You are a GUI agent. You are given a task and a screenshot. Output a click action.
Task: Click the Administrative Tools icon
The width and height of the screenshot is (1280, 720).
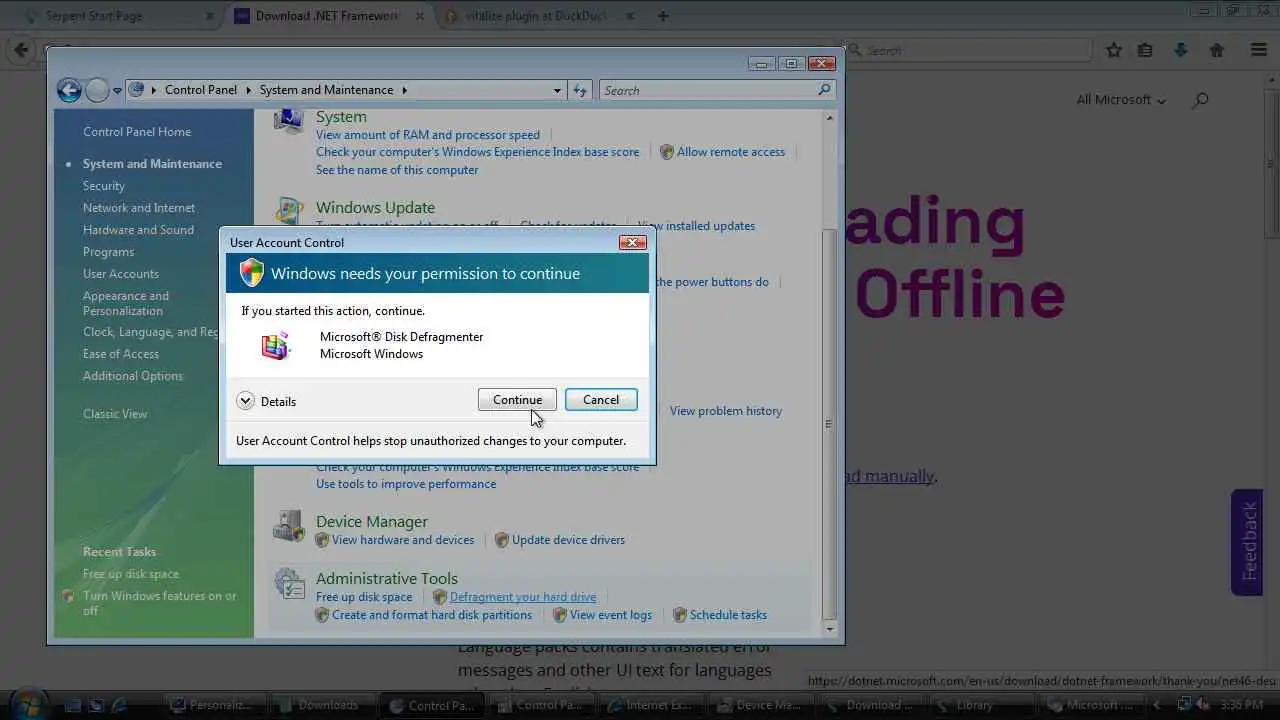click(x=289, y=583)
